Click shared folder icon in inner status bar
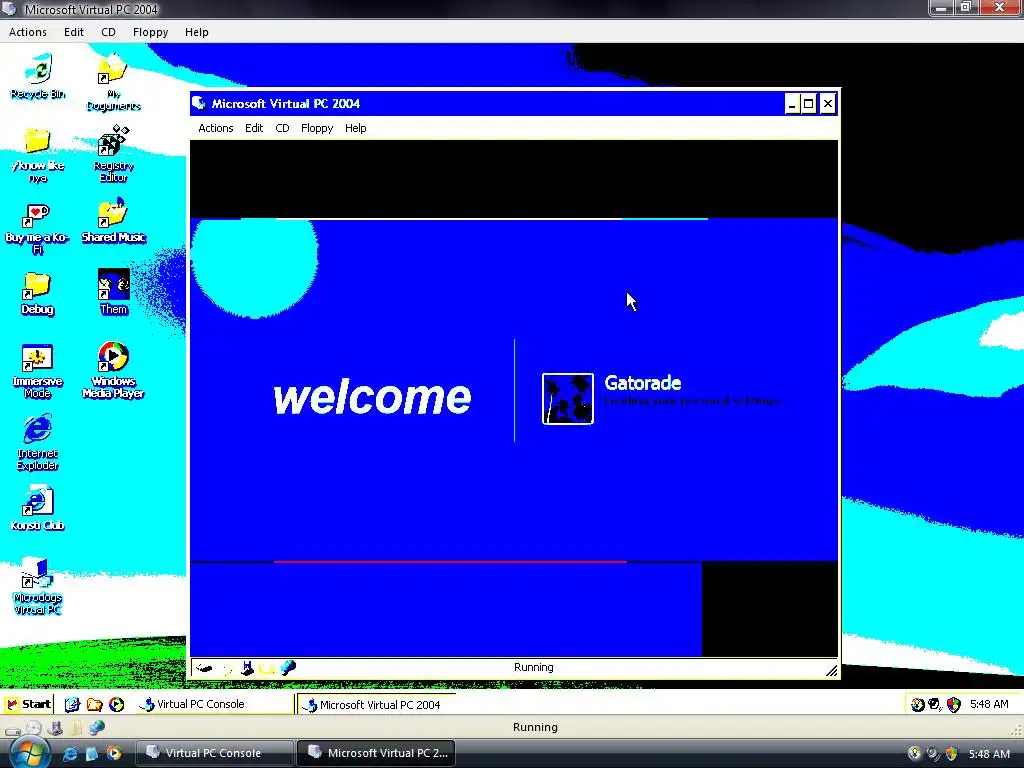This screenshot has height=768, width=1024. point(266,668)
